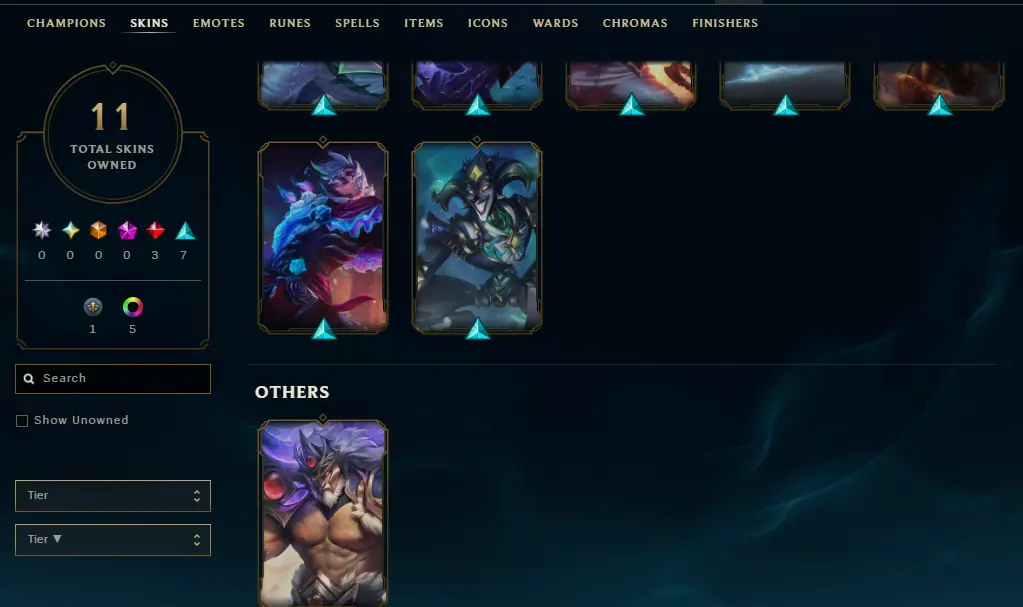Open the Tier ▼ sorting dropdown

tap(113, 540)
